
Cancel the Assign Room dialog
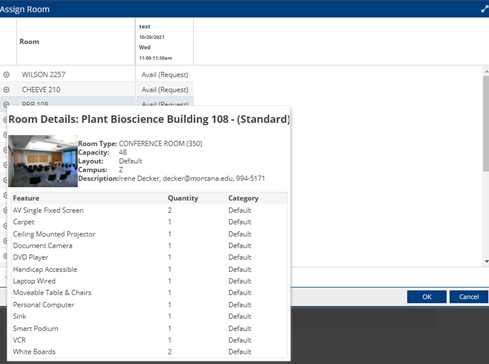click(469, 297)
